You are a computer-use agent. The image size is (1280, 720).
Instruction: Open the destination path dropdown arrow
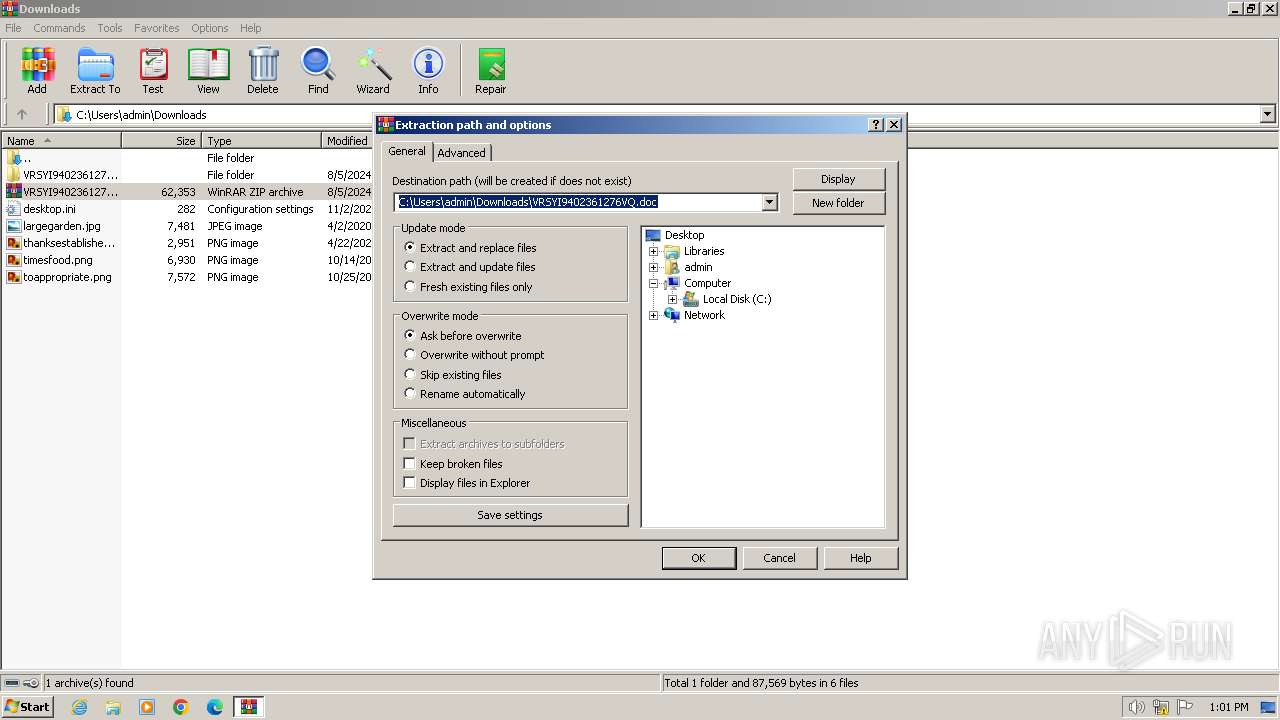(769, 202)
